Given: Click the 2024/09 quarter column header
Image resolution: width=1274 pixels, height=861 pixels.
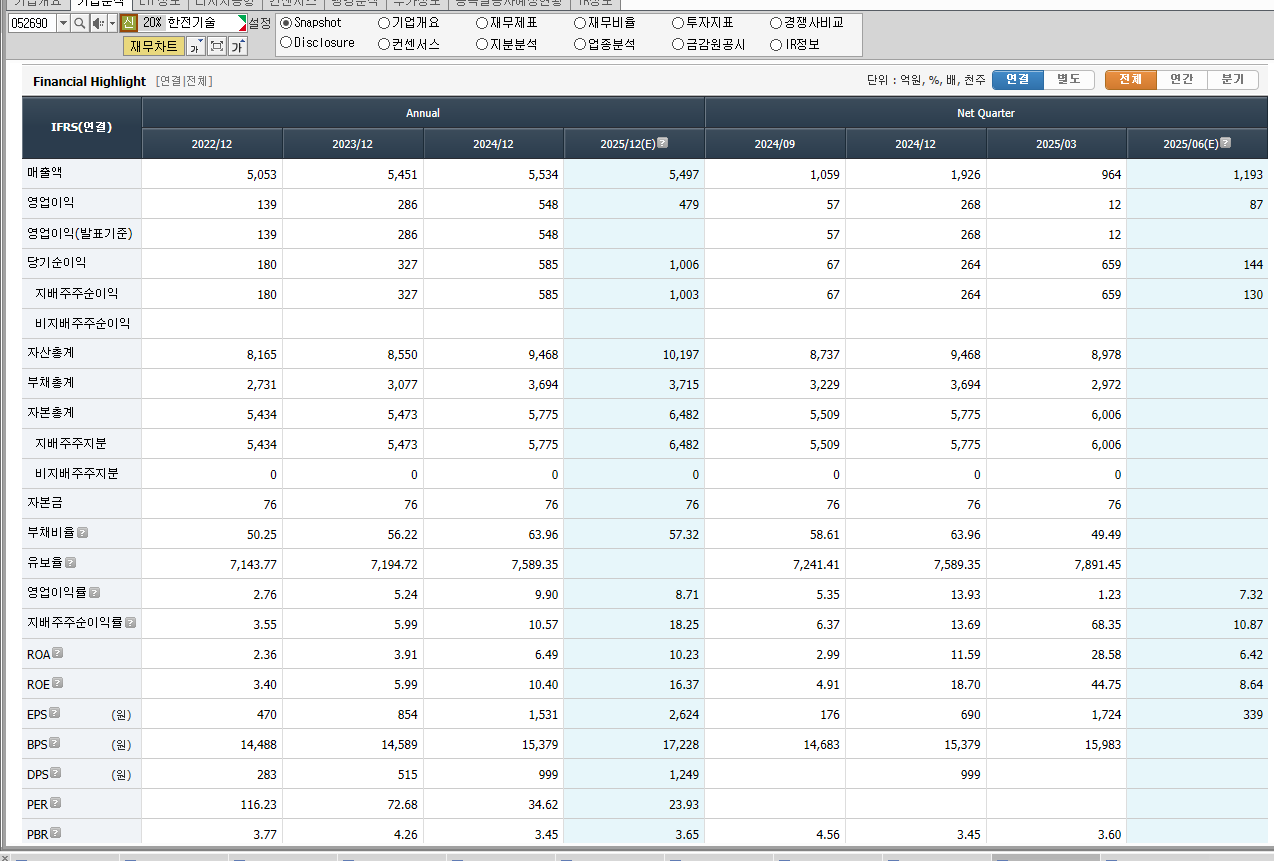Looking at the screenshot, I should point(775,144).
